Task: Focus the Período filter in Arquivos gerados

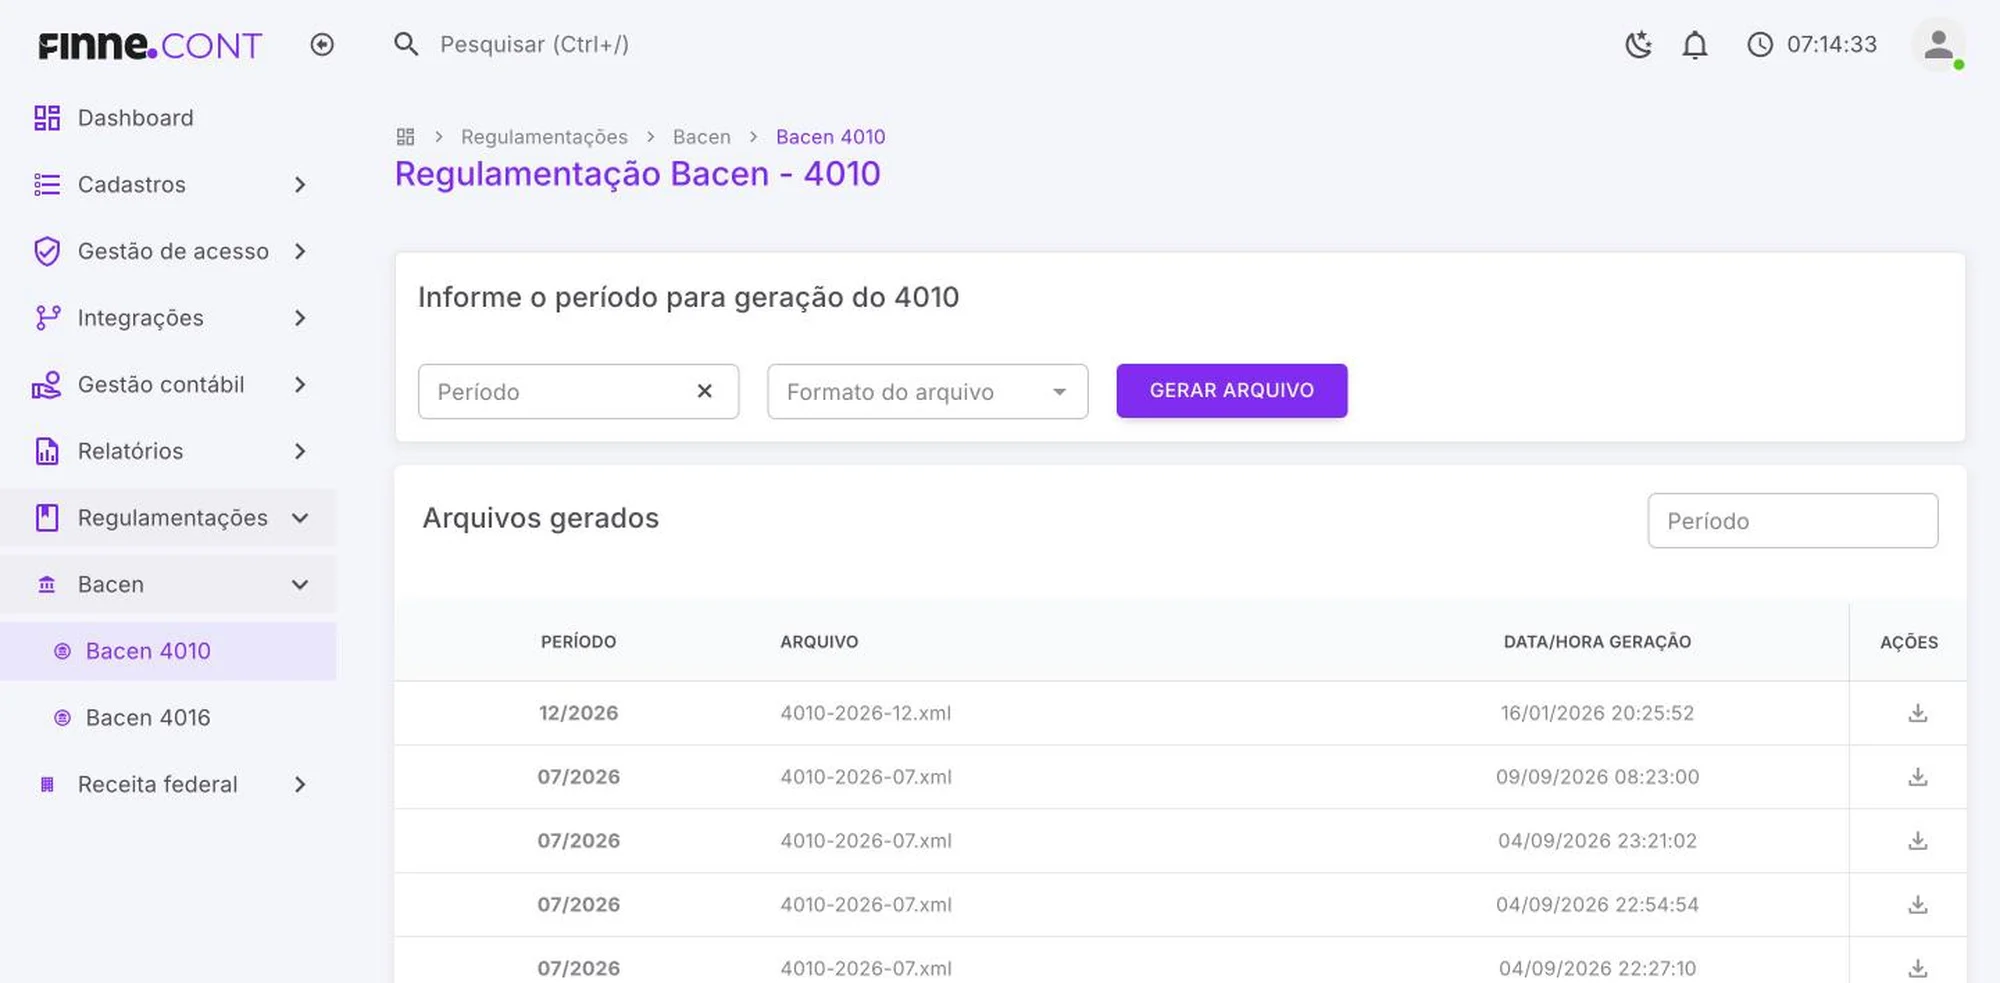Action: (x=1792, y=521)
